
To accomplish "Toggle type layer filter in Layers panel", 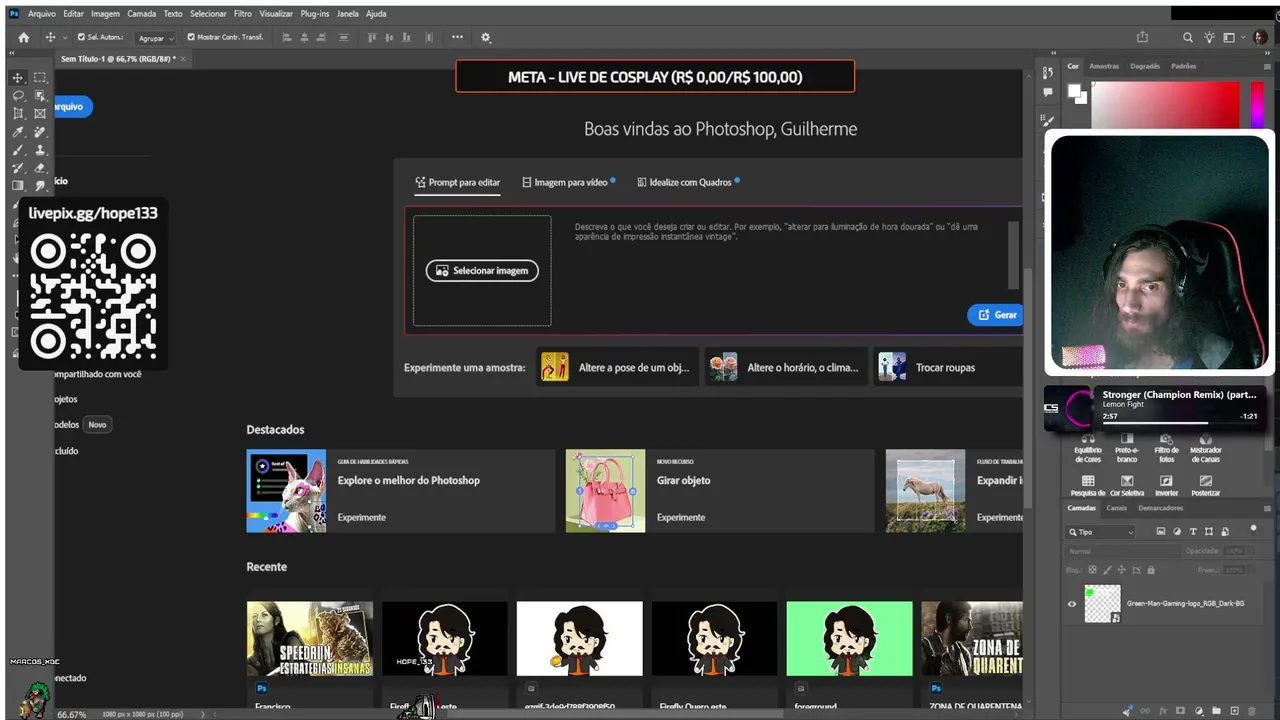I will (1193, 532).
